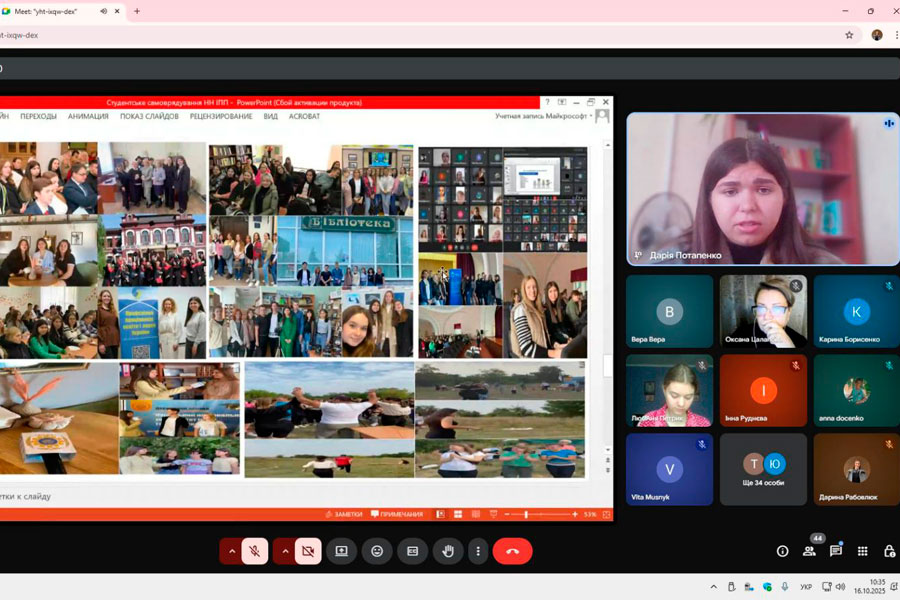Open the clock showing 10:35

point(870,586)
